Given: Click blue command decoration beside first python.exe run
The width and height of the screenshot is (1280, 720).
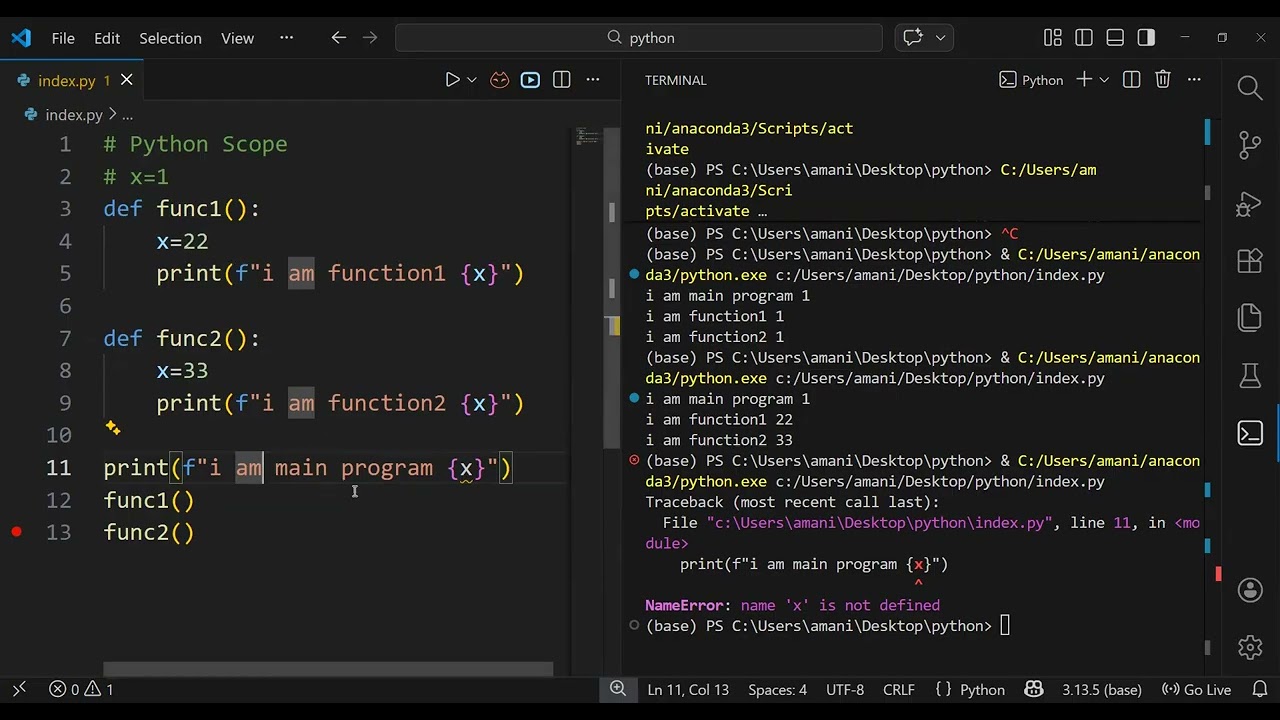Looking at the screenshot, I should pyautogui.click(x=634, y=274).
